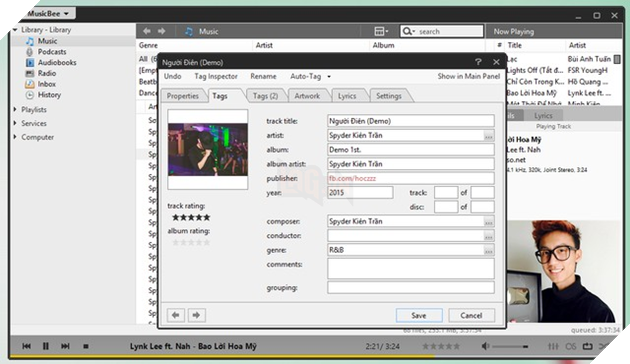Go to next track in tag editor
This screenshot has width=630, height=364.
pos(196,315)
